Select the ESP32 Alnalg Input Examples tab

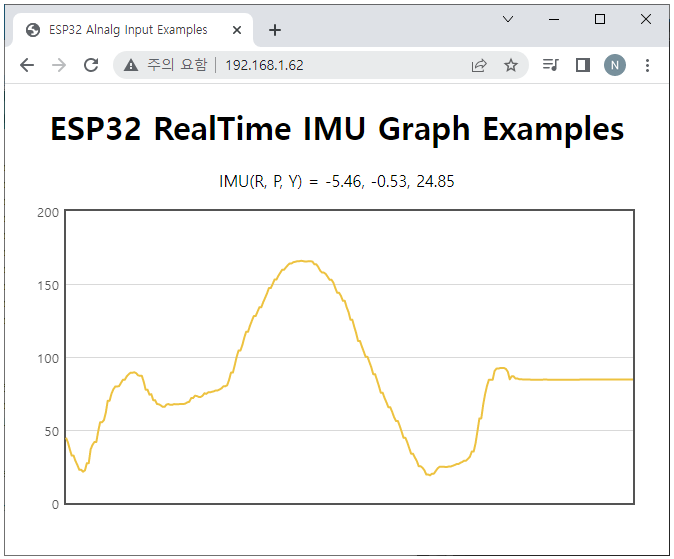coord(133,30)
